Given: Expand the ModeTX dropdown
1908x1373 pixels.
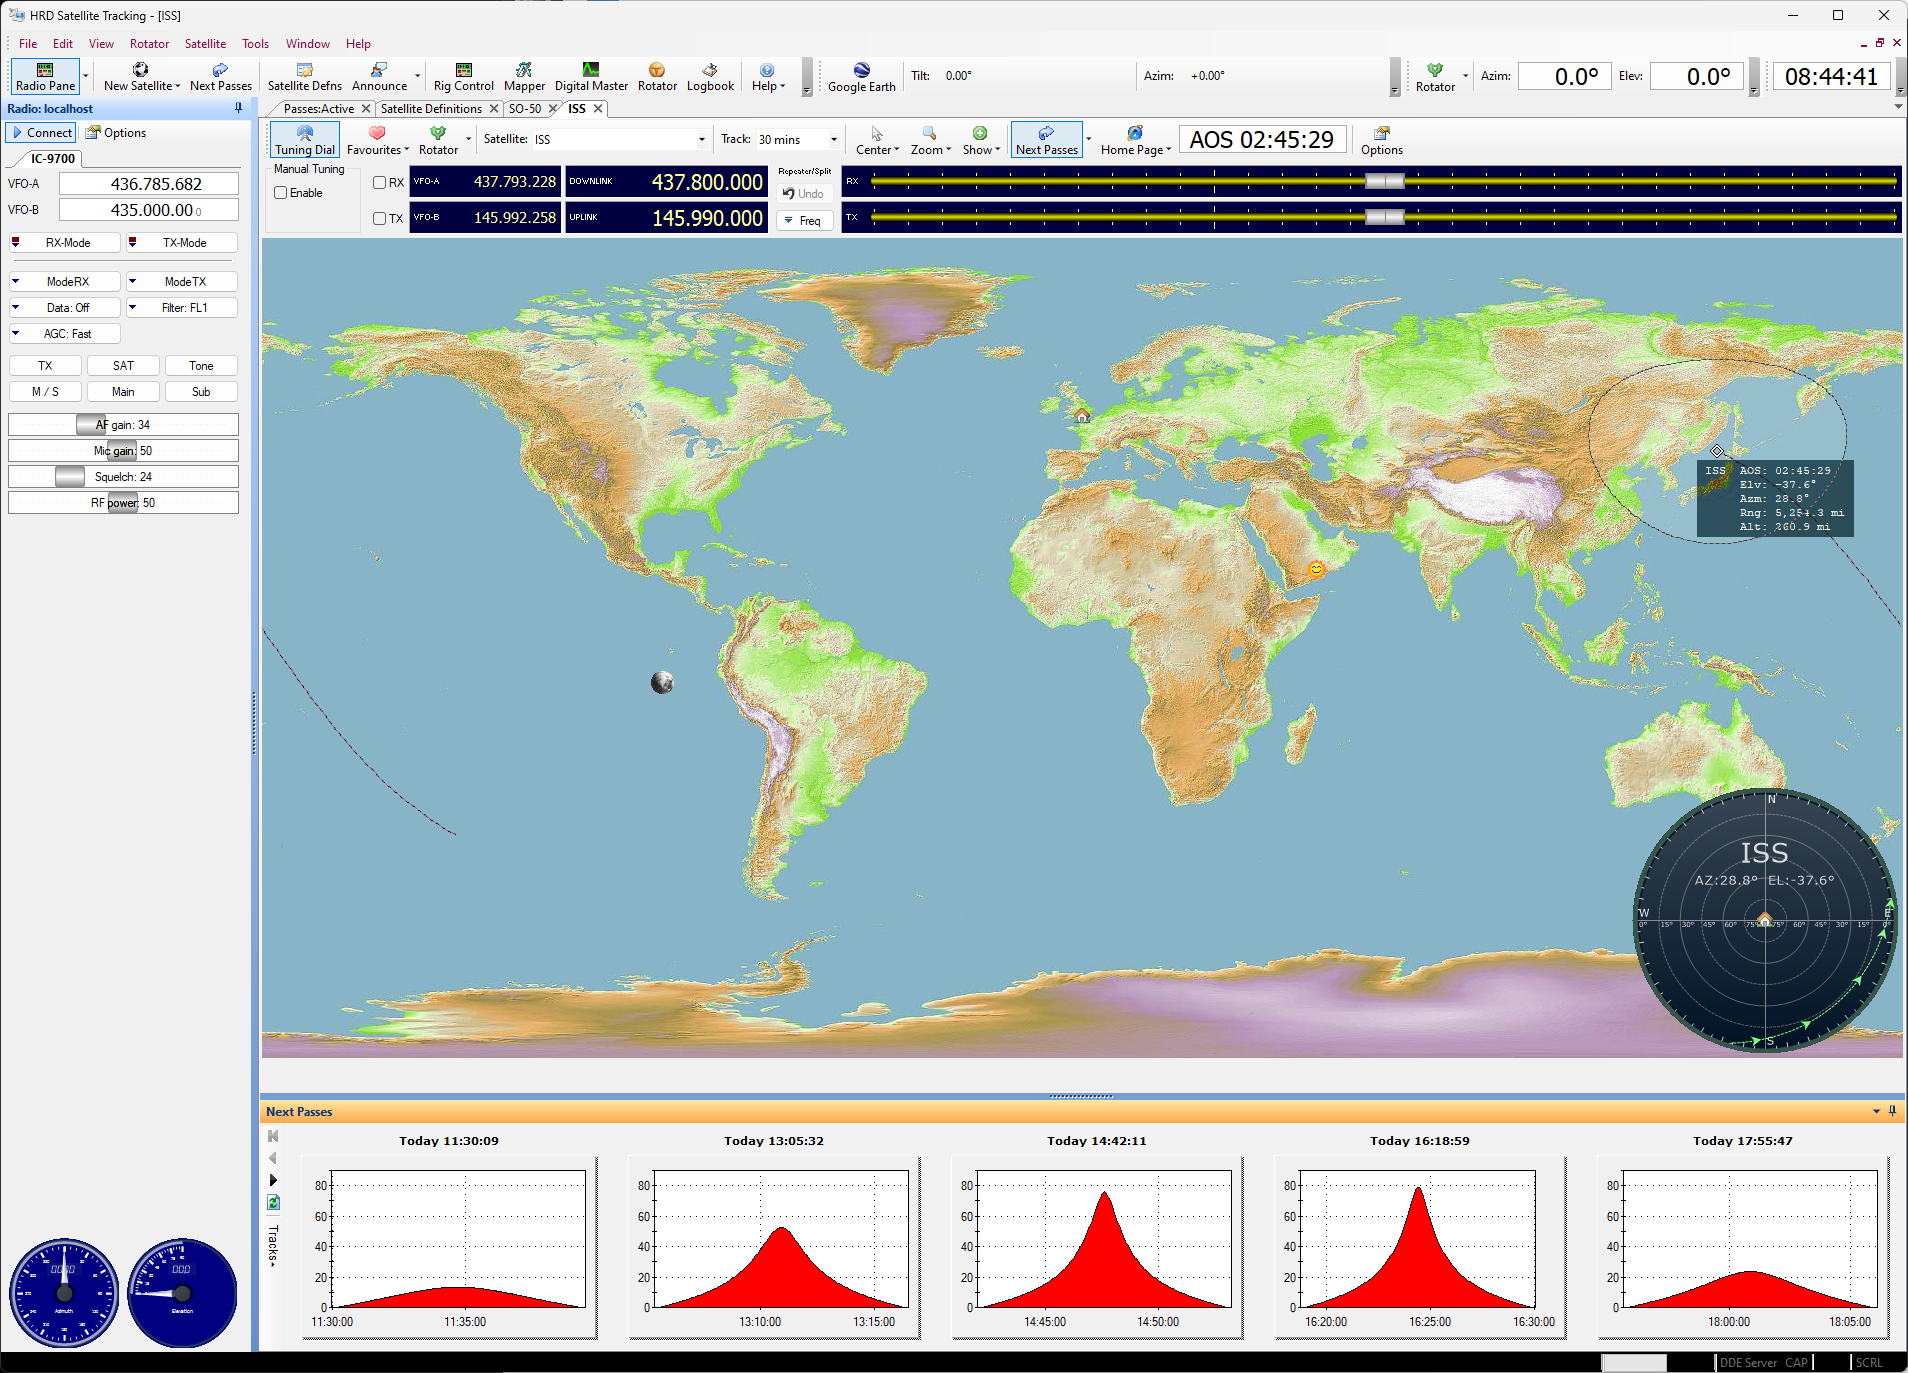Looking at the screenshot, I should coord(182,282).
